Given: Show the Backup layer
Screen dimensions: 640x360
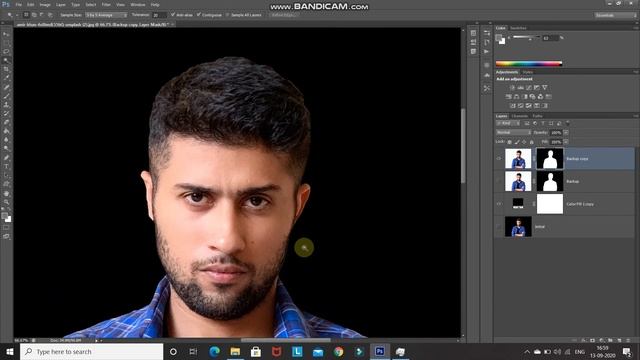Looking at the screenshot, I should [499, 181].
